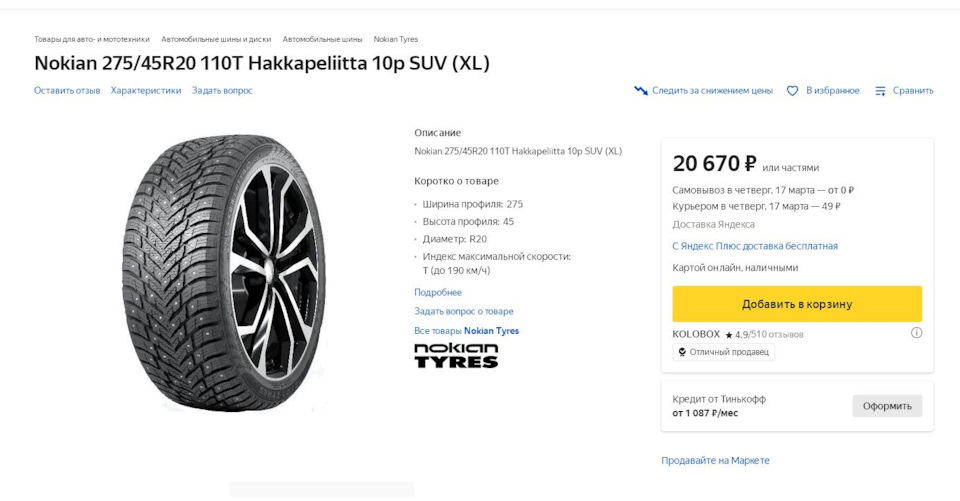Viewport: 960px width, 501px height.
Task: Expand details with Подробнее link
Action: pos(438,292)
